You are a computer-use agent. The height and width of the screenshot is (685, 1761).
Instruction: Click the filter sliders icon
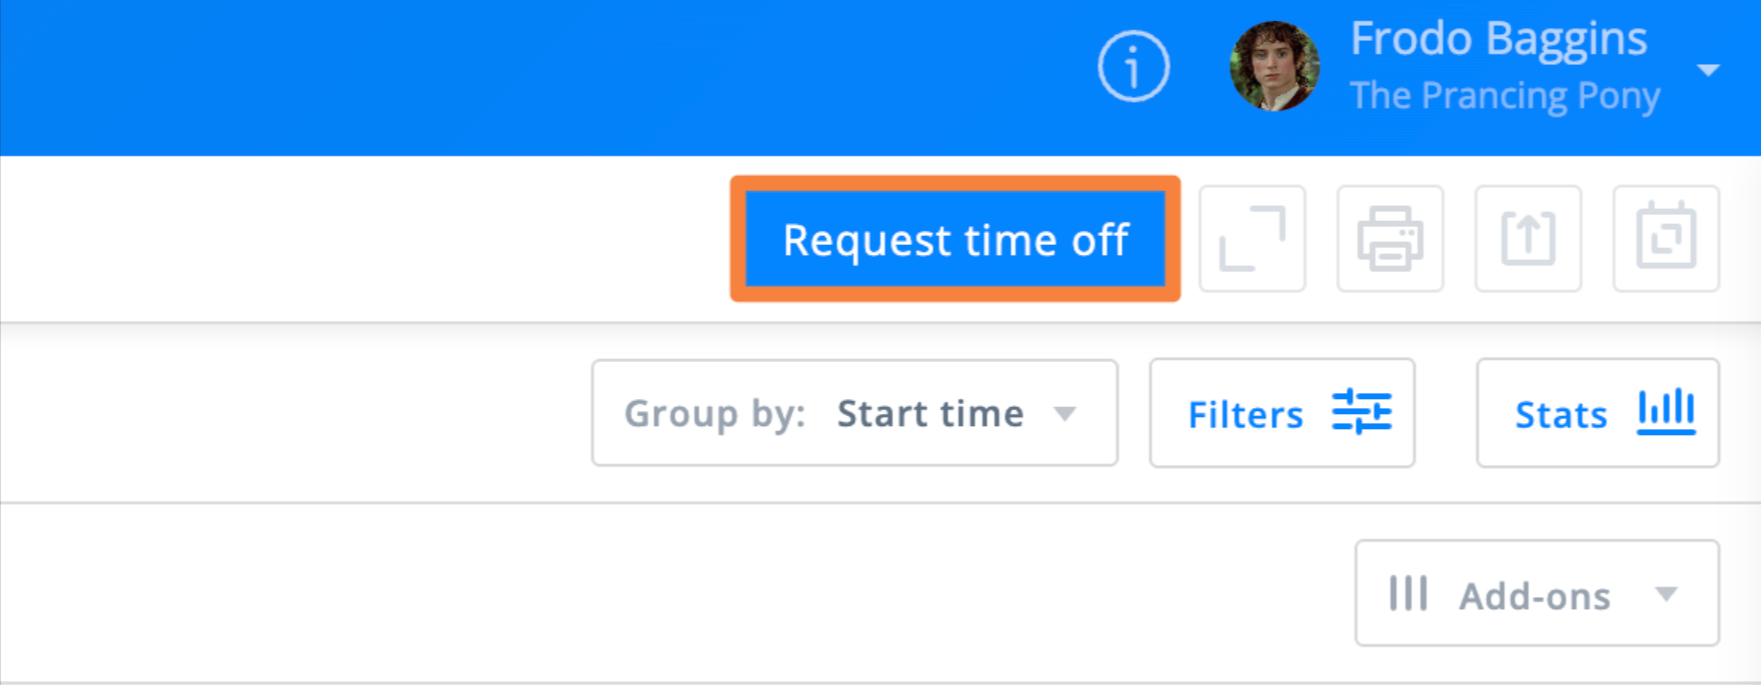(1361, 412)
